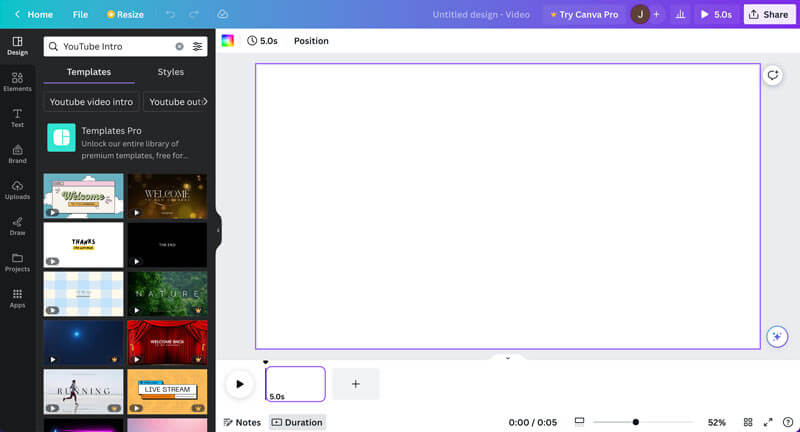Choose the red curtain Welcome Back template
Viewport: 800px width, 432px height.
[x=167, y=343]
